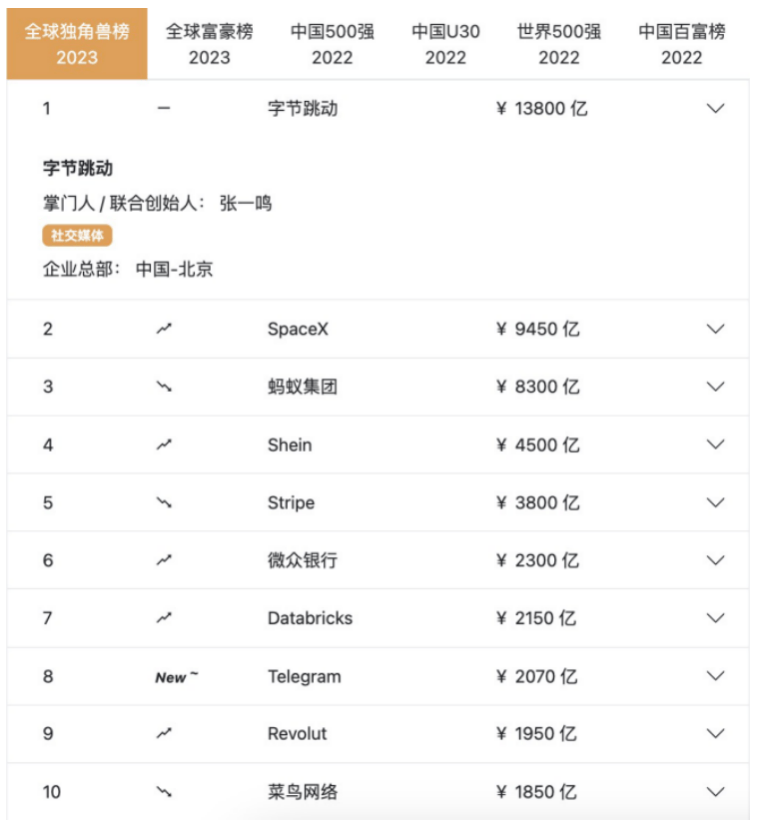Click the rising trend icon next to Shein

164,445
